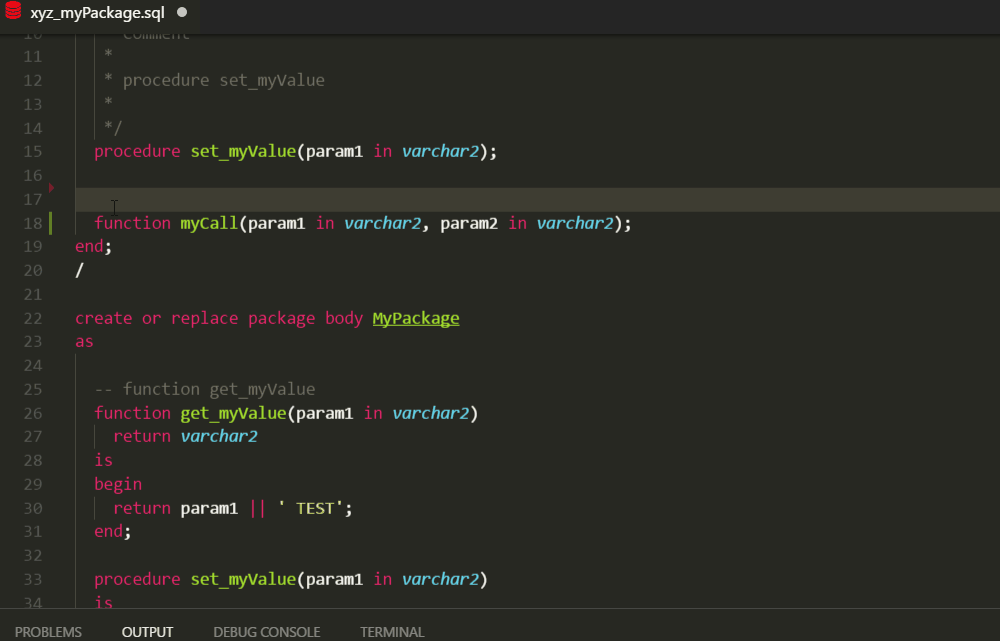Click the '/' terminator on line 20
The width and height of the screenshot is (1000, 641).
79,270
